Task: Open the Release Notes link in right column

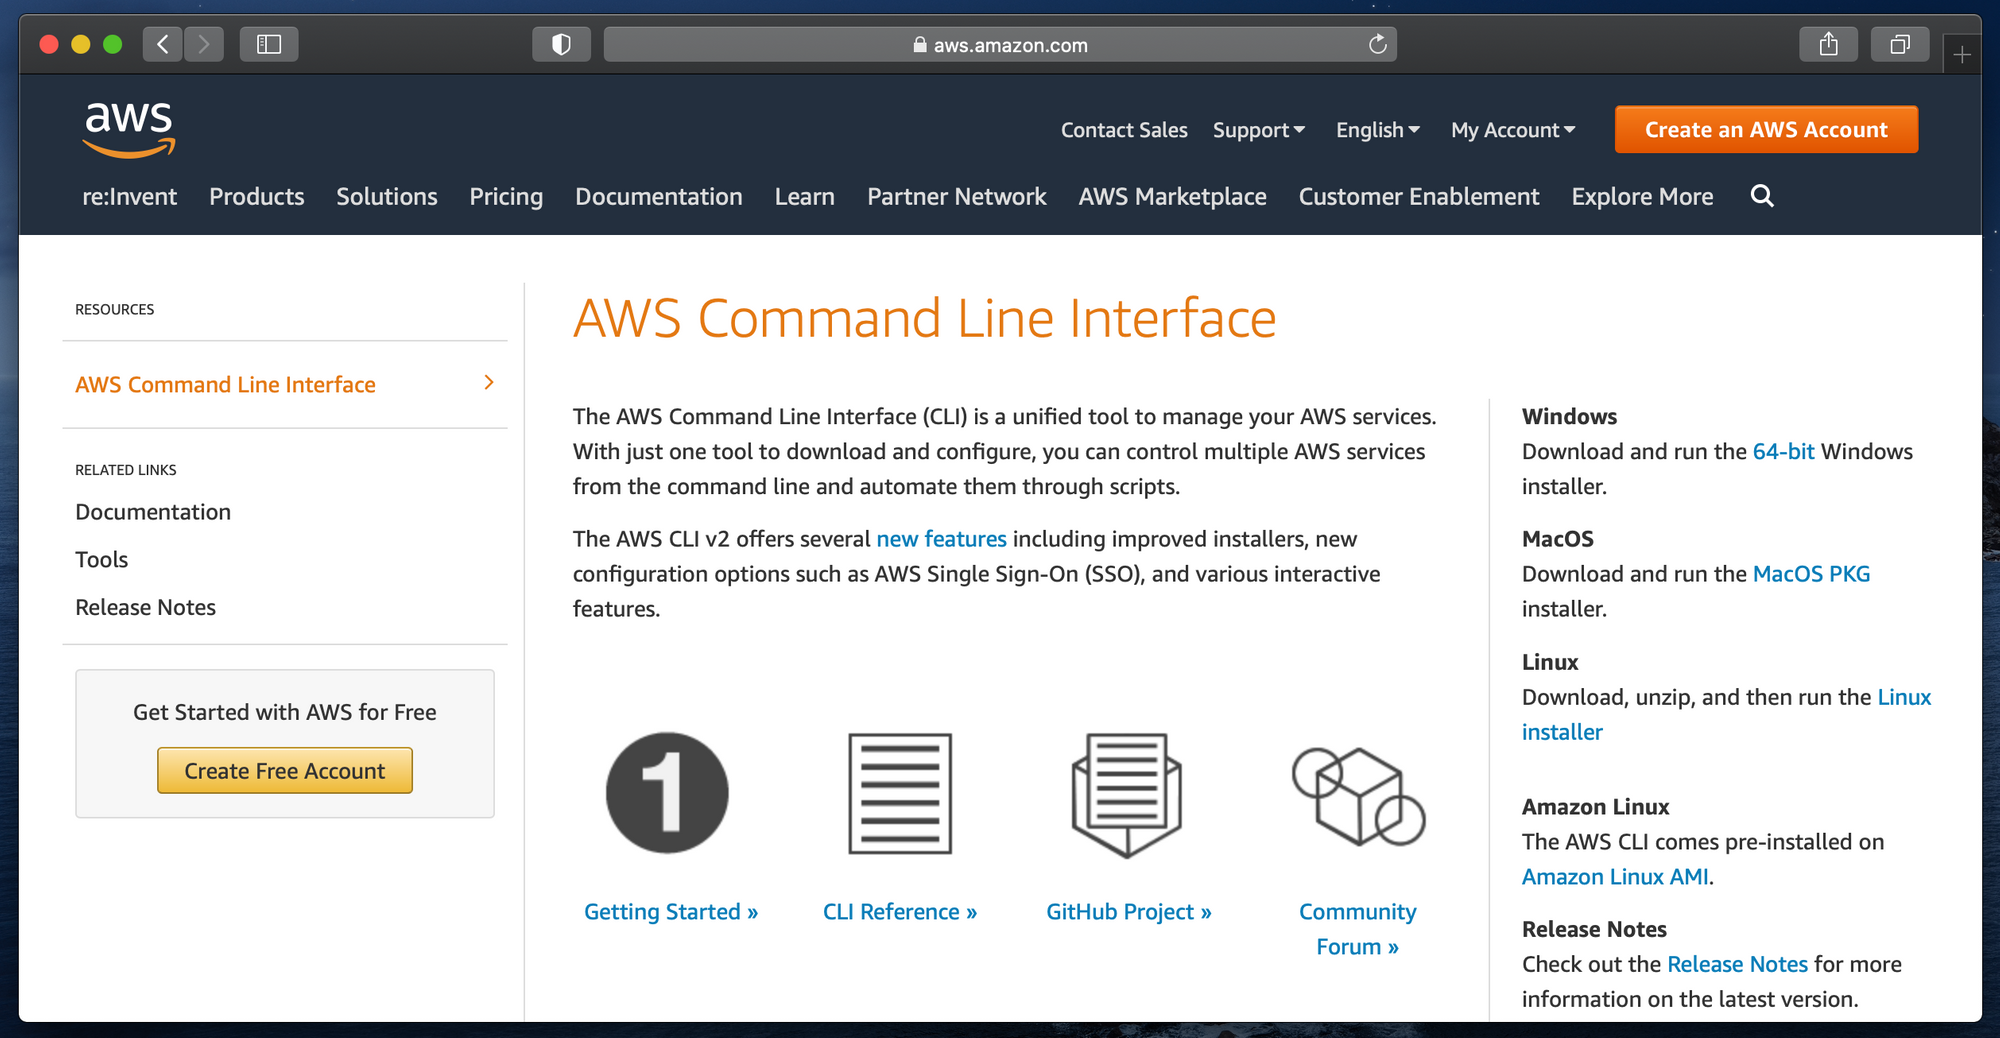Action: coord(1737,964)
